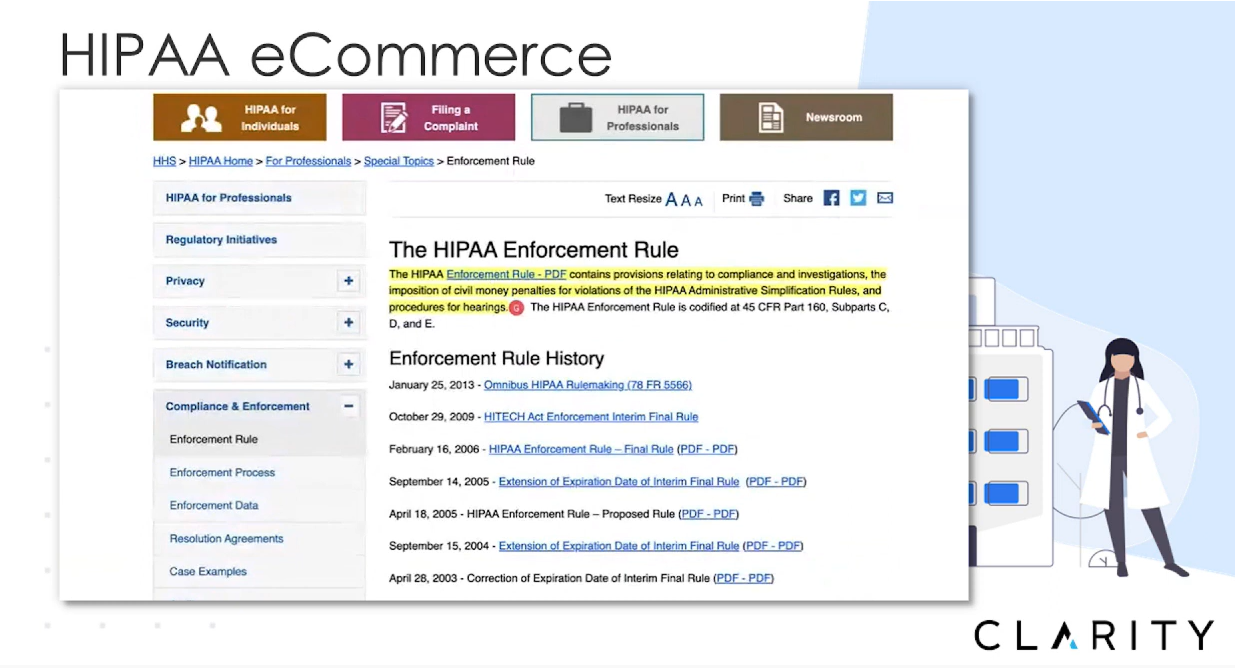Open the HIPAA for Individuals tile
The height and width of the screenshot is (668, 1235).
click(239, 117)
